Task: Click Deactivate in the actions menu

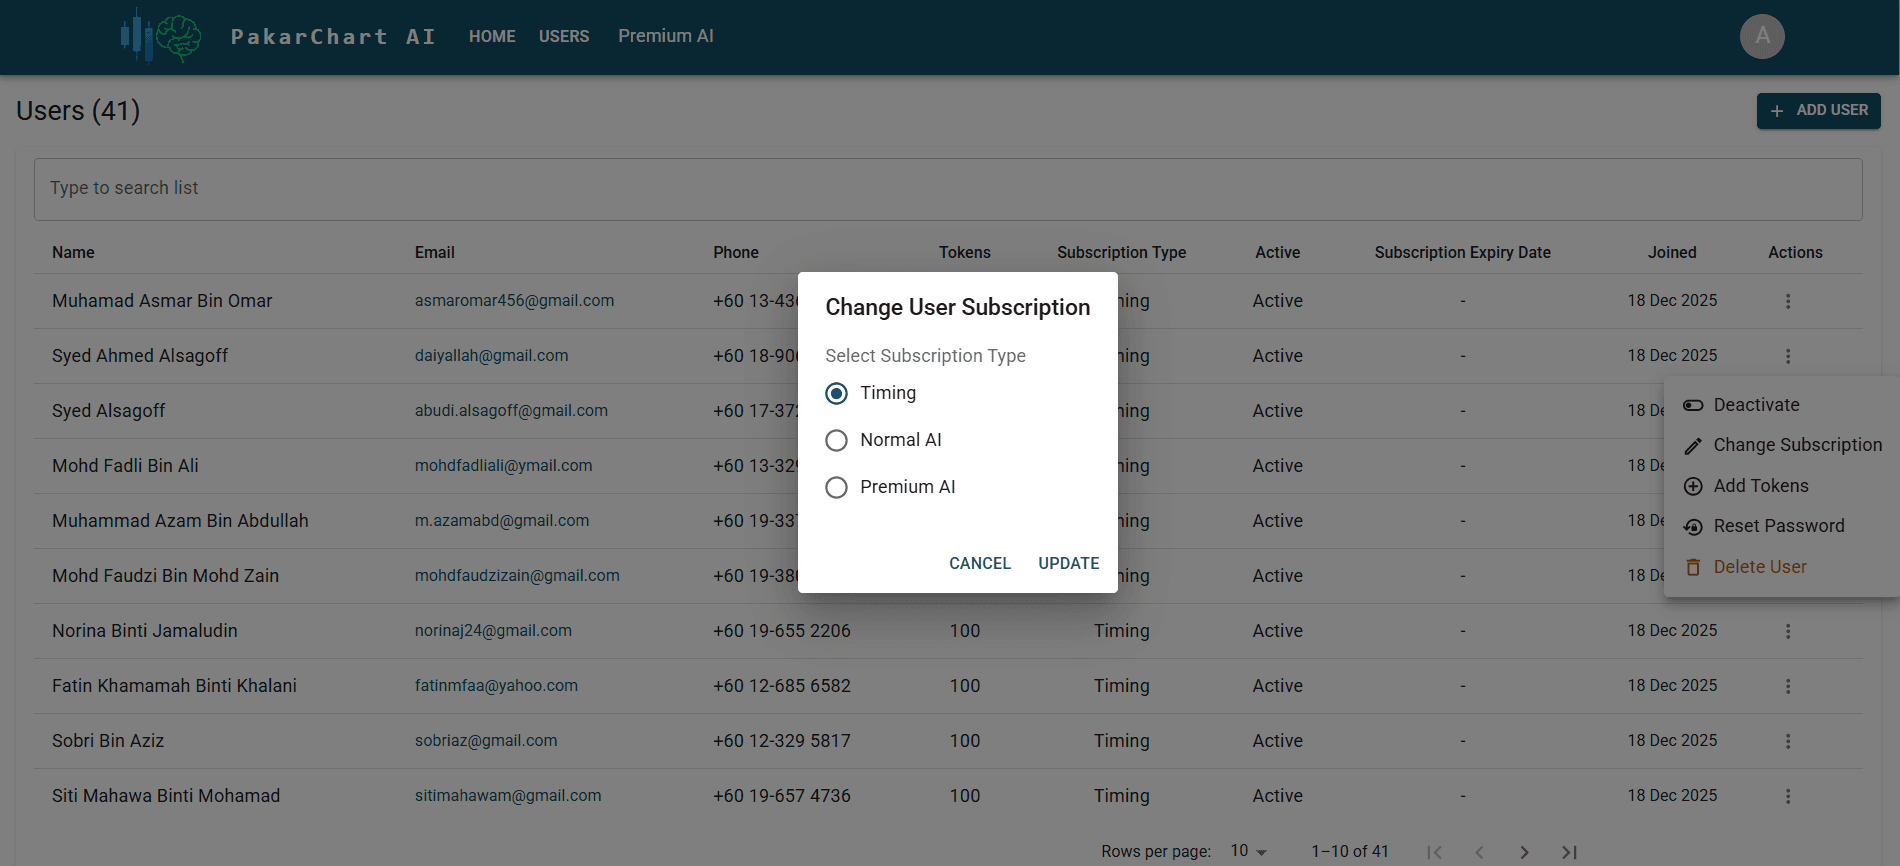Action: pos(1755,405)
